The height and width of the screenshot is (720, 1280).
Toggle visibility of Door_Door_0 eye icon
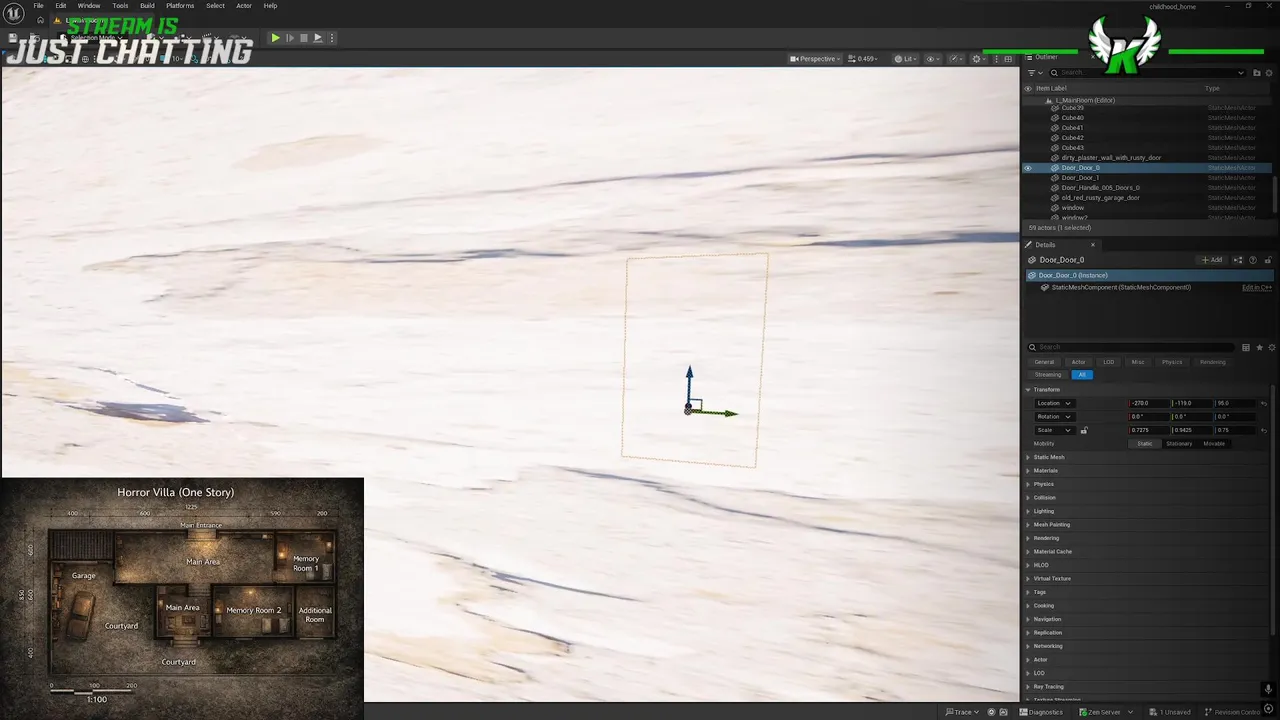pos(1027,168)
